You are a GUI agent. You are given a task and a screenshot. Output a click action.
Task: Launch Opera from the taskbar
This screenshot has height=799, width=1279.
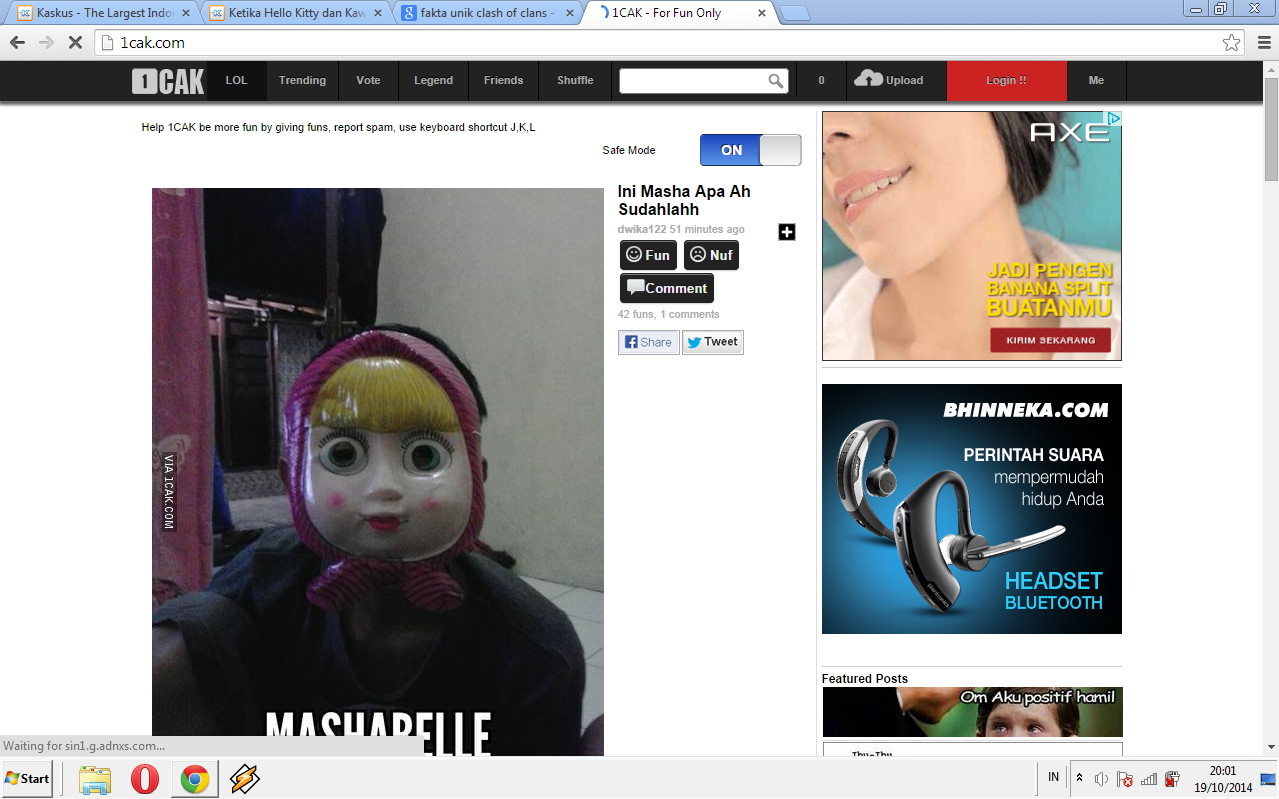(x=145, y=778)
